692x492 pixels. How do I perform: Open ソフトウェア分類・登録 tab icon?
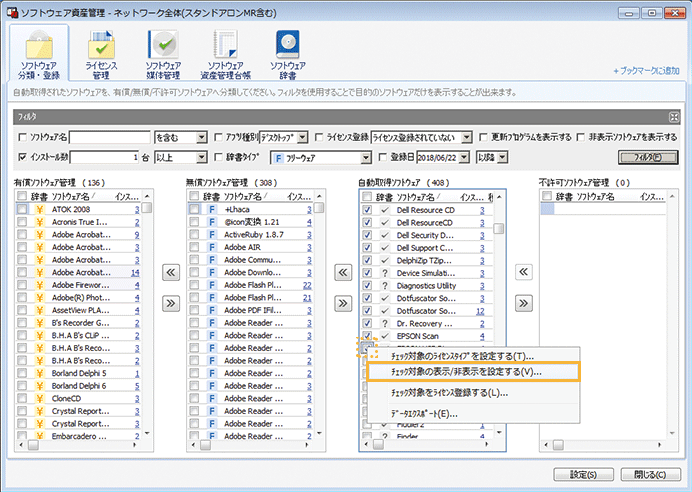pyautogui.click(x=39, y=44)
